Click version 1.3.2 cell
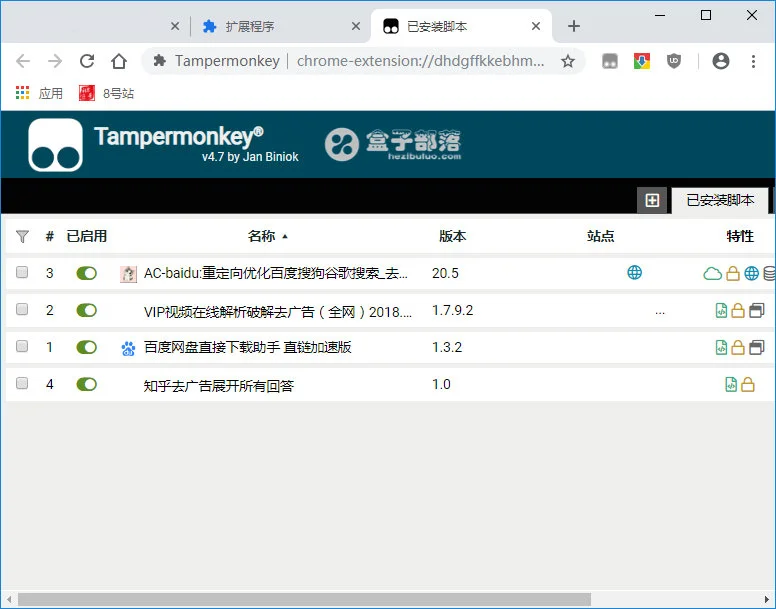 pyautogui.click(x=447, y=347)
